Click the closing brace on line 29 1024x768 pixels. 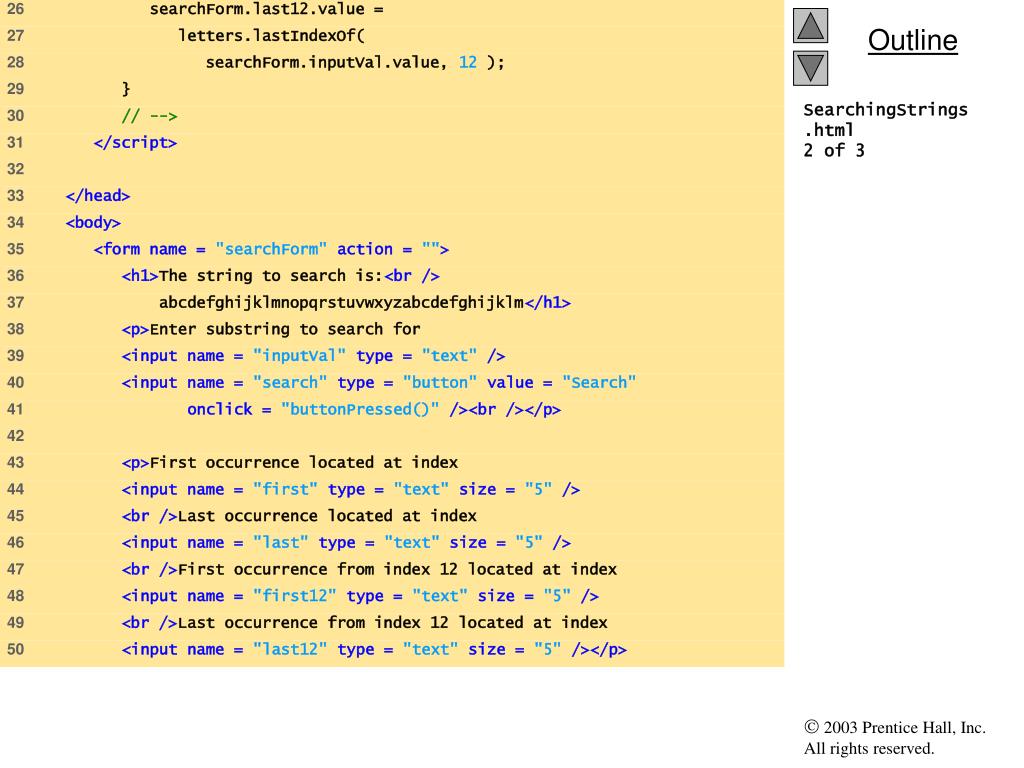[126, 89]
